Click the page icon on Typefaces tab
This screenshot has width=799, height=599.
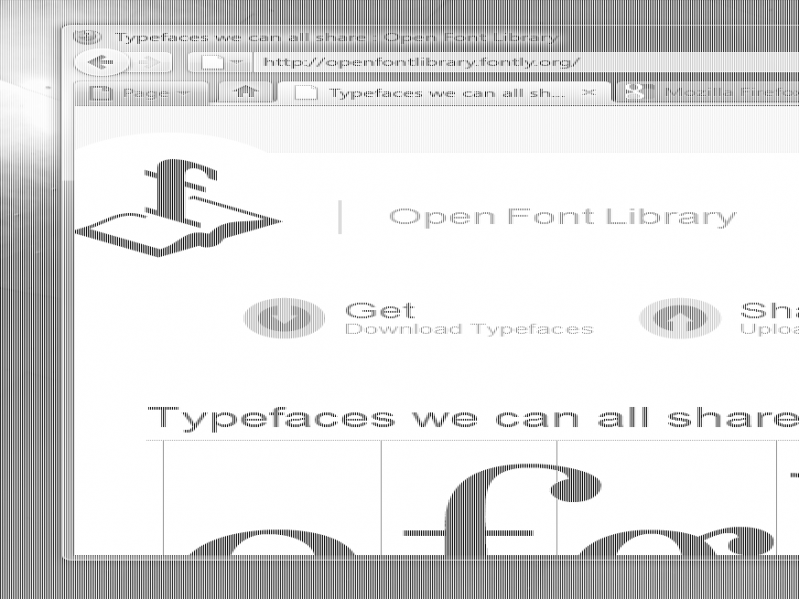307,93
